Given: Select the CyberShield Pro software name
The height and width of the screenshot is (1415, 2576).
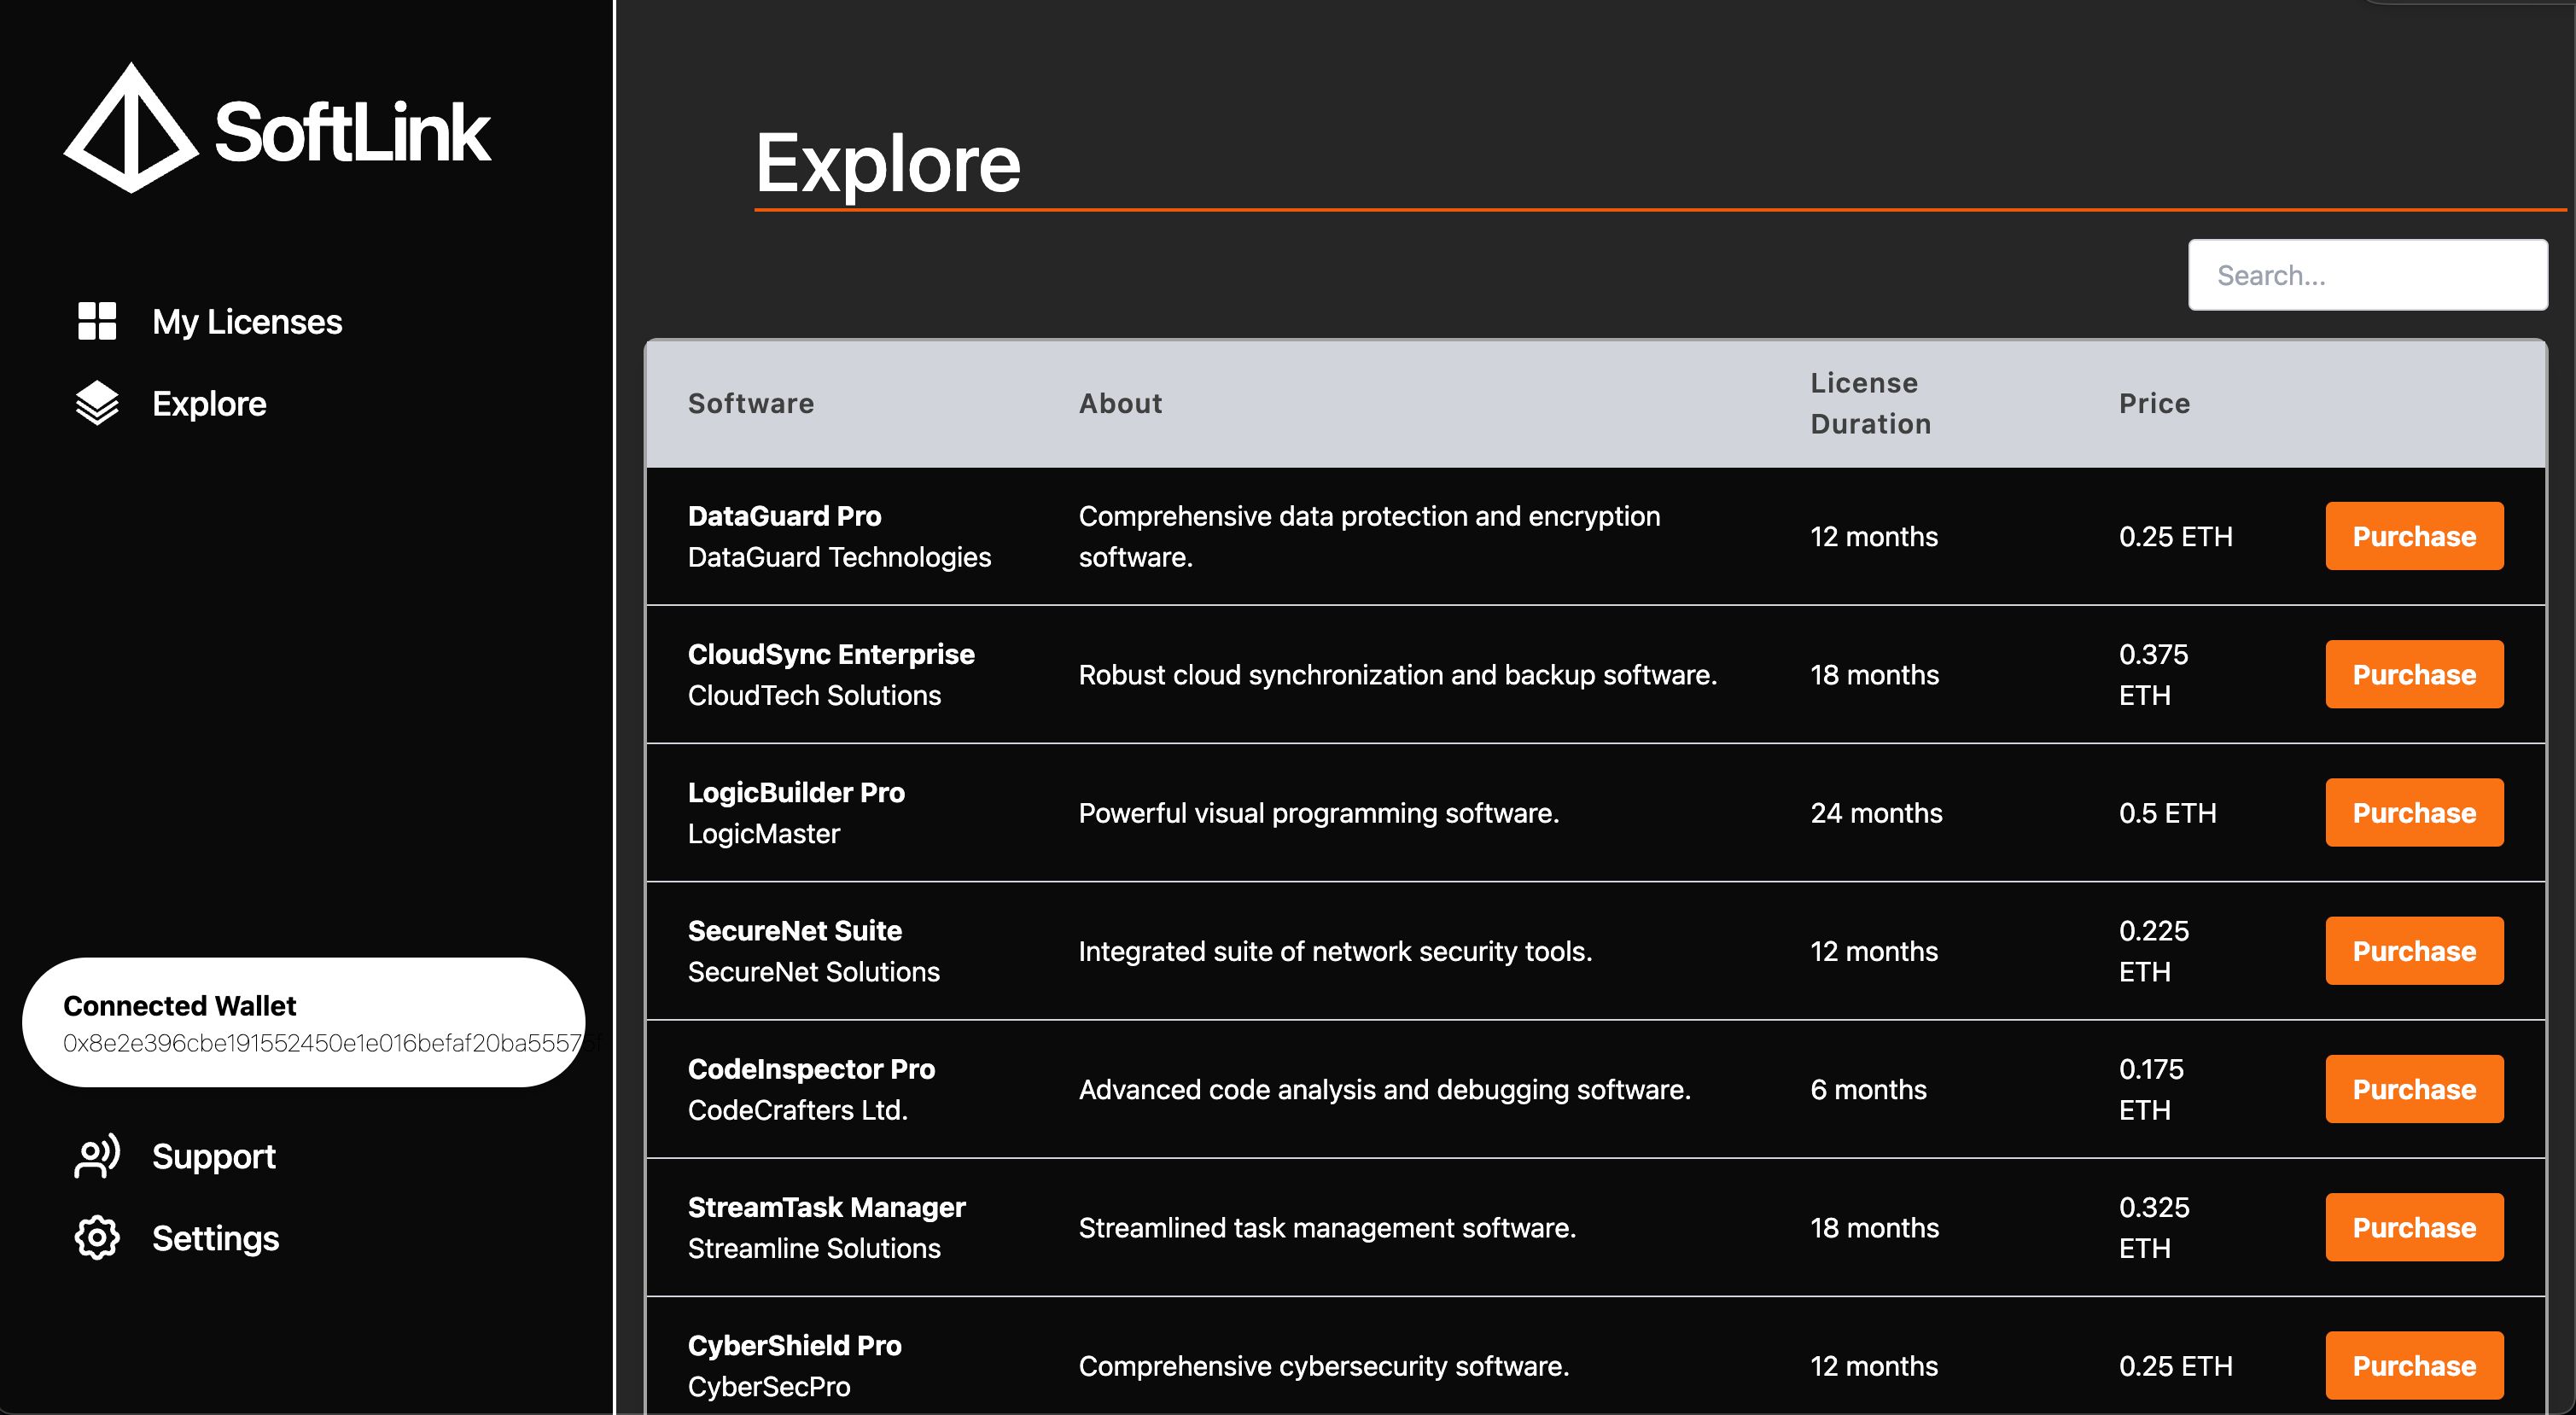Looking at the screenshot, I should point(794,1346).
